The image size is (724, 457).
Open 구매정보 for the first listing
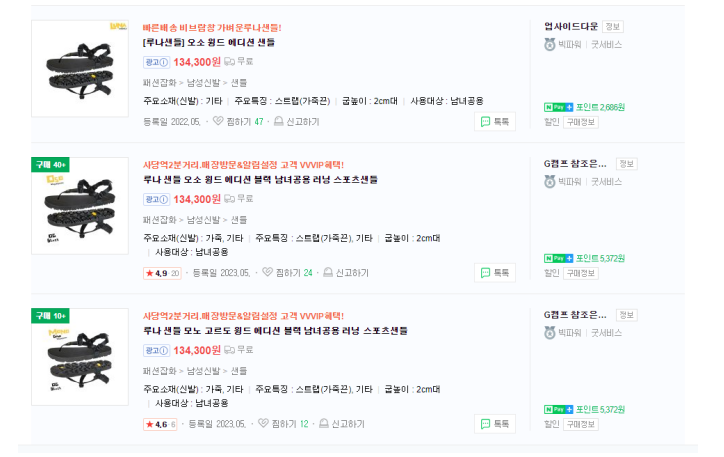580,122
